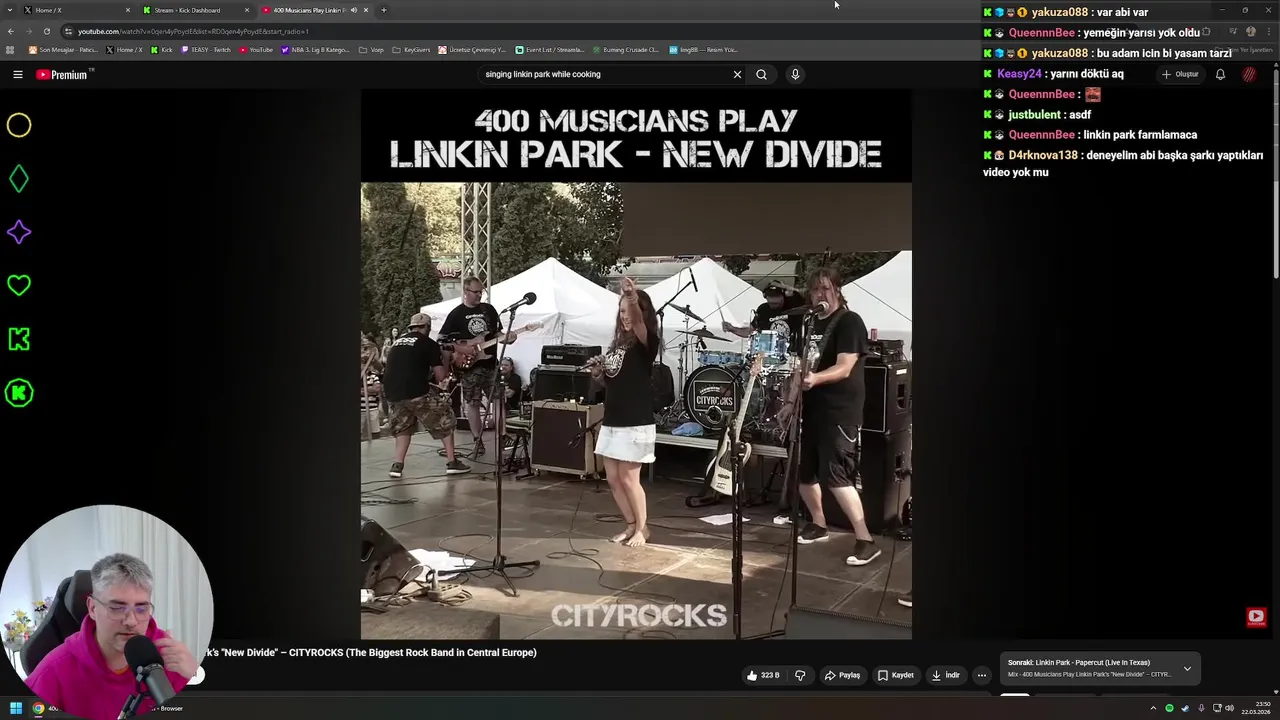Open the Son Mesajlar bookmark
Image resolution: width=1280 pixels, height=720 pixels.
point(63,50)
